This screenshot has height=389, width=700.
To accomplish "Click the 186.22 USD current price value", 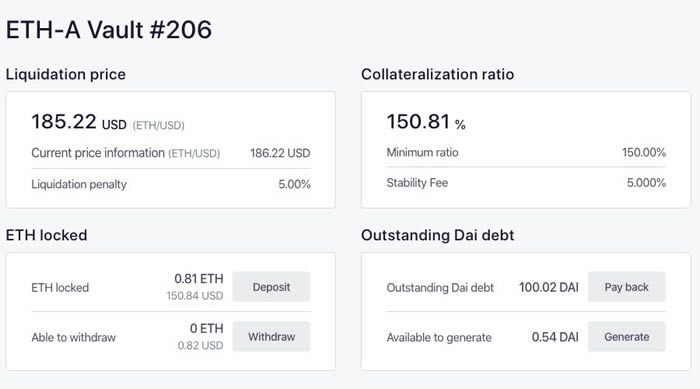I will [x=280, y=153].
